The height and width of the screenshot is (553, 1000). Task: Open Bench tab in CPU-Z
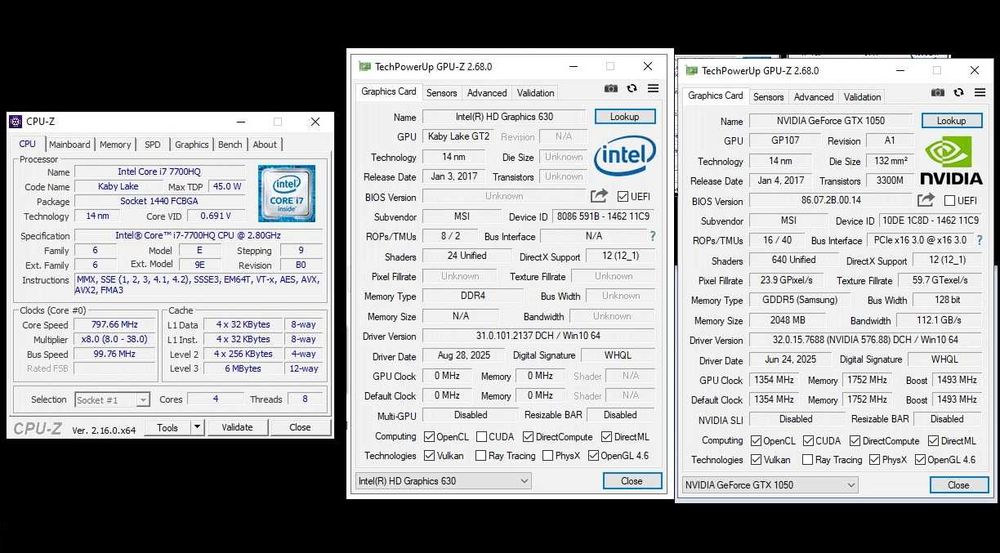(x=230, y=145)
